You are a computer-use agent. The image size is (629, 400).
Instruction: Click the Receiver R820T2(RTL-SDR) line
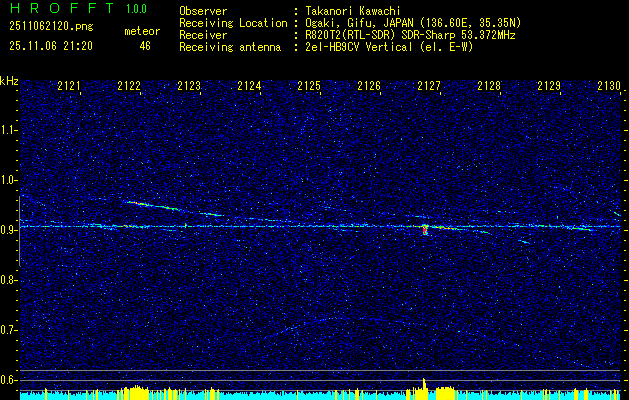410,35
